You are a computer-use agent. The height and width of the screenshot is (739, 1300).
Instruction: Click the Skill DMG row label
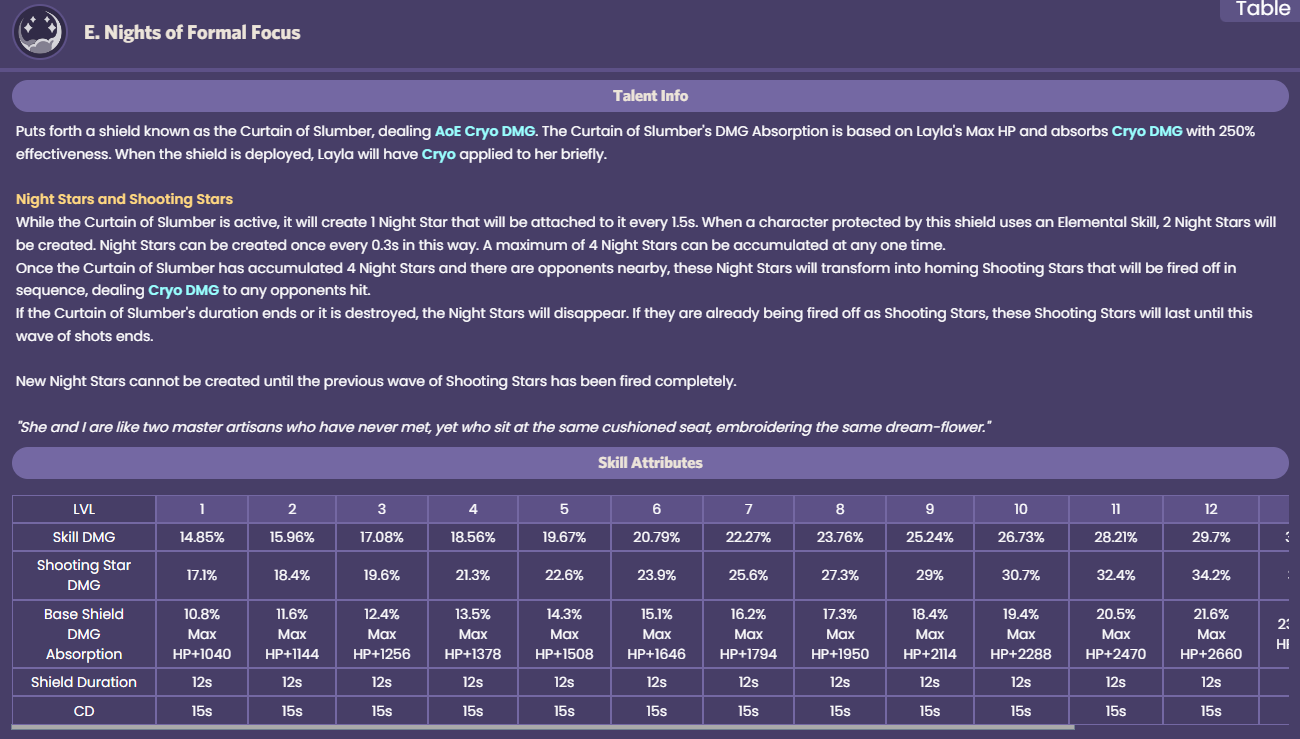click(x=84, y=537)
